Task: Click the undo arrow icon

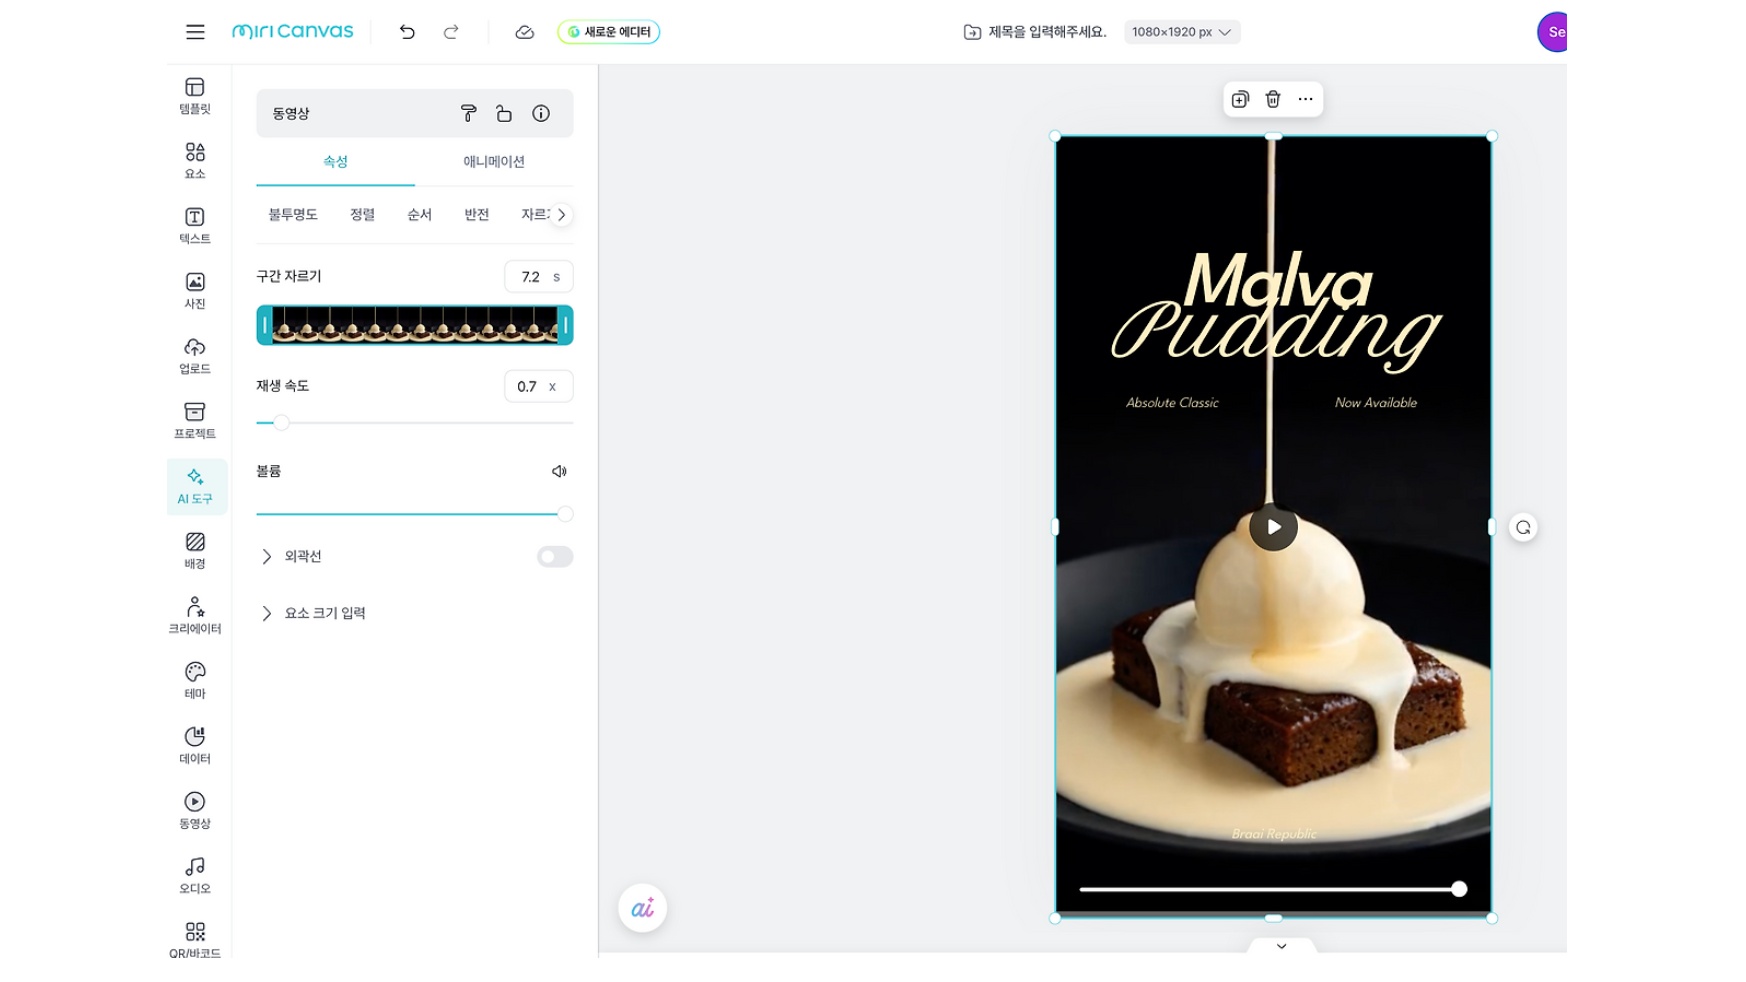Action: point(407,32)
